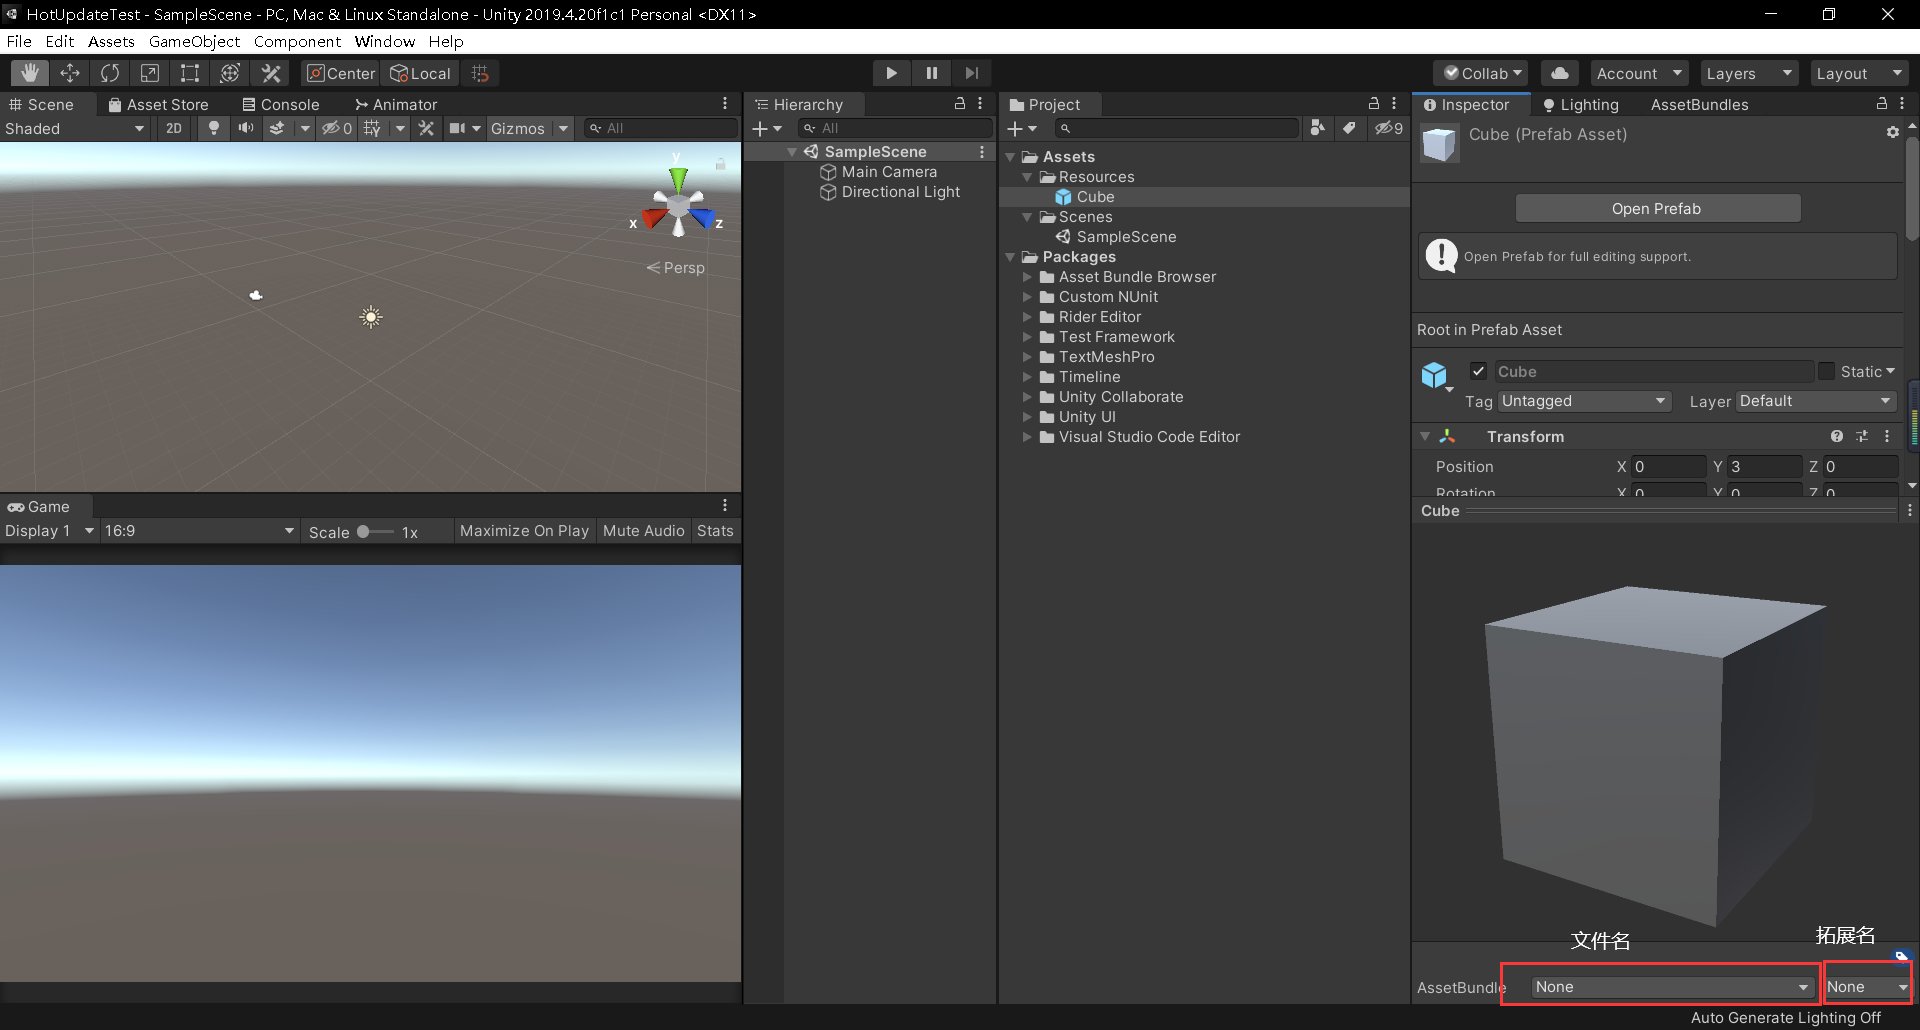Screen dimensions: 1920x1030
Task: Select the Hand tool
Action: tap(30, 73)
